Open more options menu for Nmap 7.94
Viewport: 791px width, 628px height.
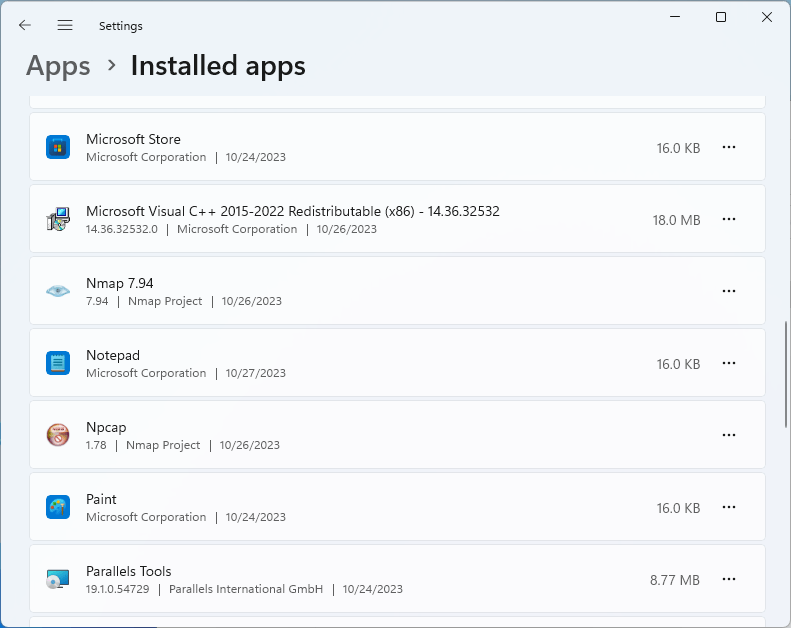coord(729,291)
